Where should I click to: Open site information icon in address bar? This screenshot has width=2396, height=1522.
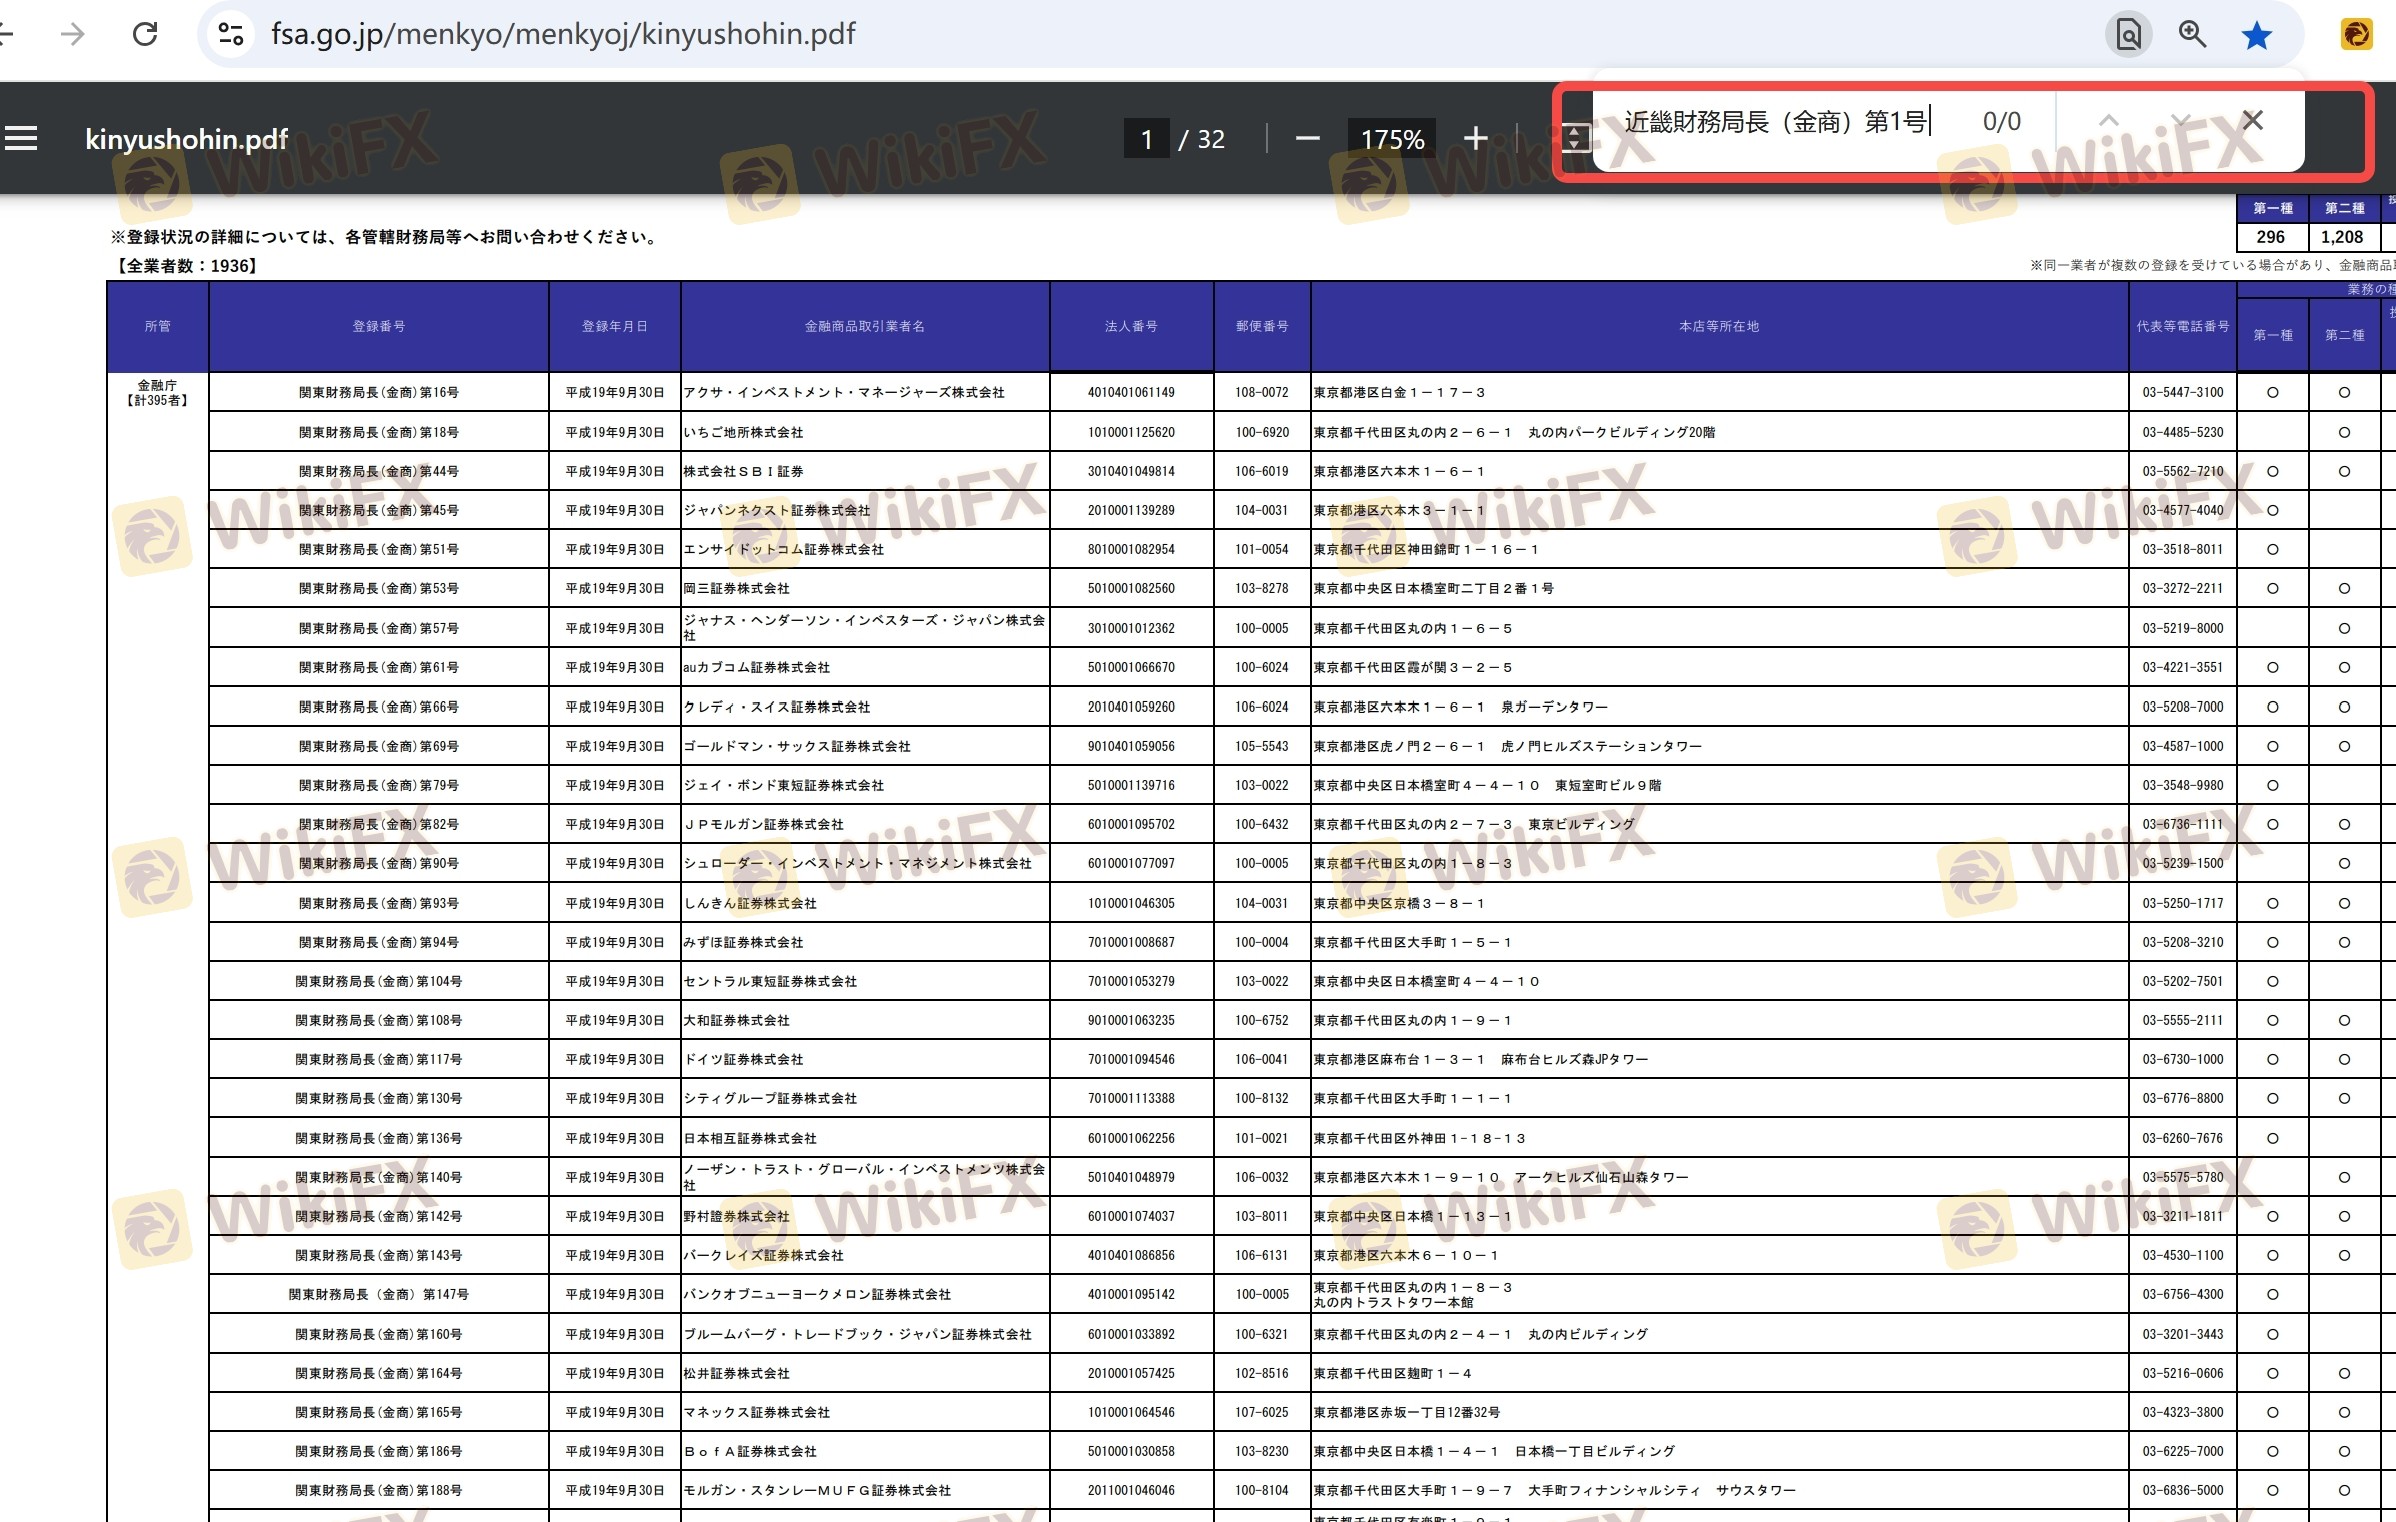tap(231, 34)
